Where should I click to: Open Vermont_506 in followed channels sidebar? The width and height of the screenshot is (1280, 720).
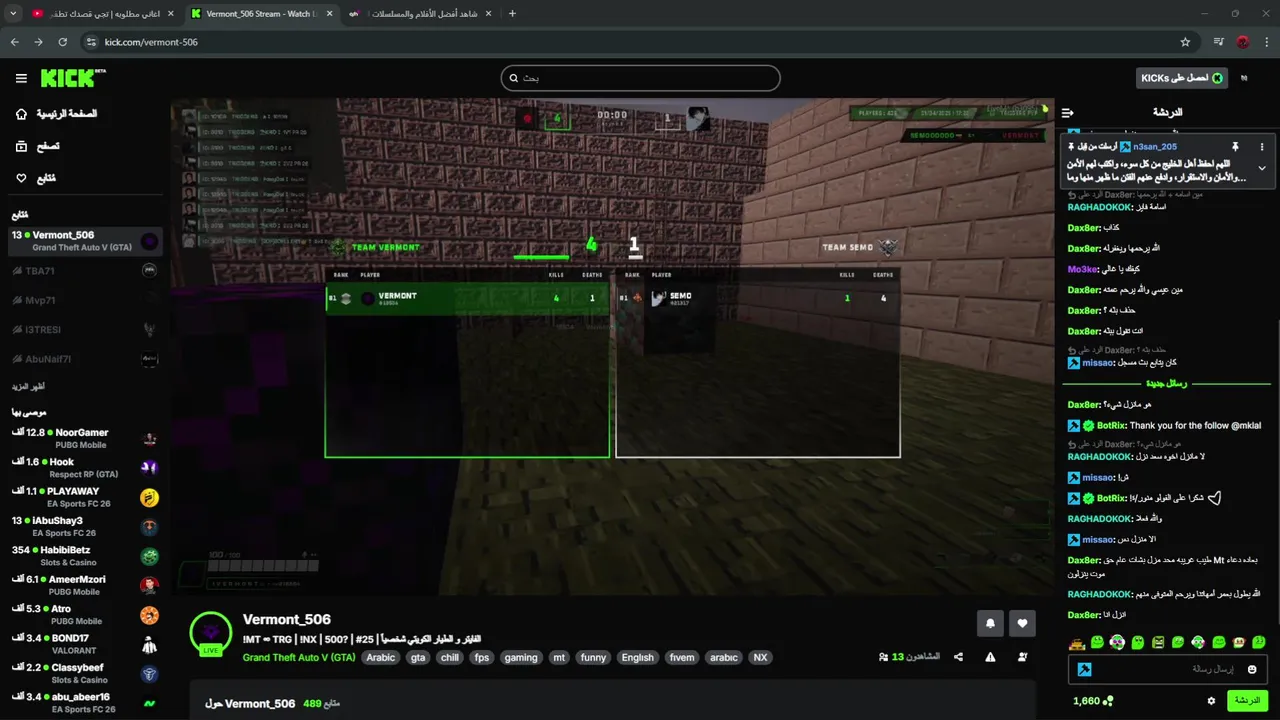click(x=85, y=241)
